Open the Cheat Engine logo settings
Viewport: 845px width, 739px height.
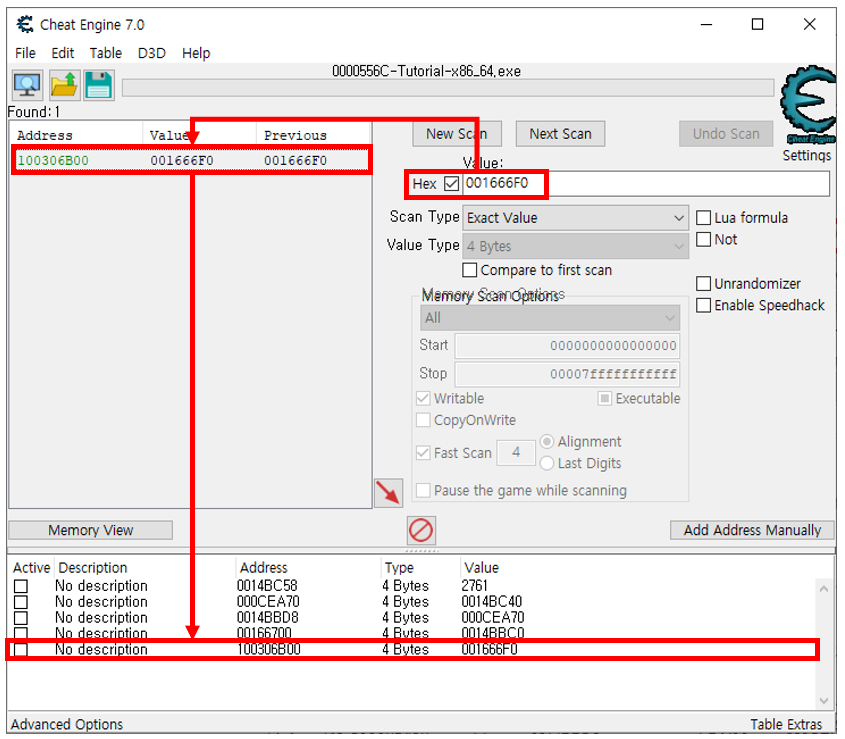[x=808, y=106]
